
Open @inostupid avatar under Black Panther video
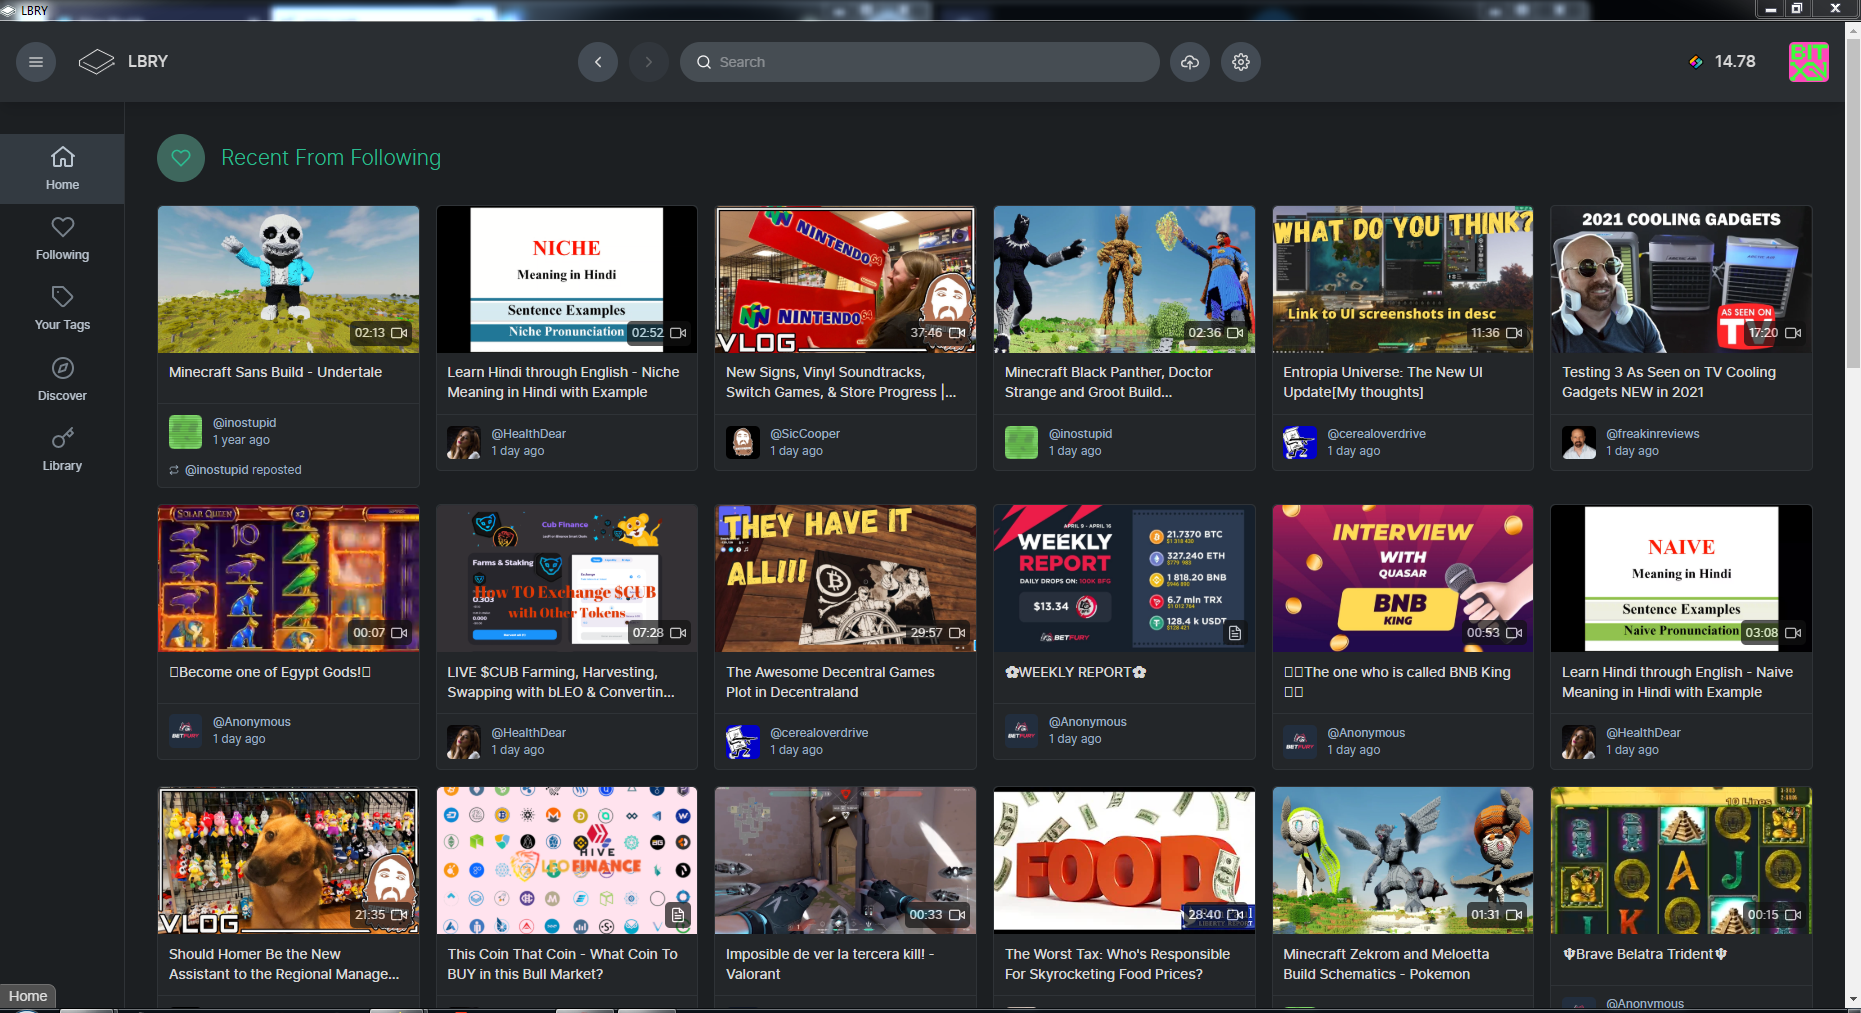tap(1021, 442)
